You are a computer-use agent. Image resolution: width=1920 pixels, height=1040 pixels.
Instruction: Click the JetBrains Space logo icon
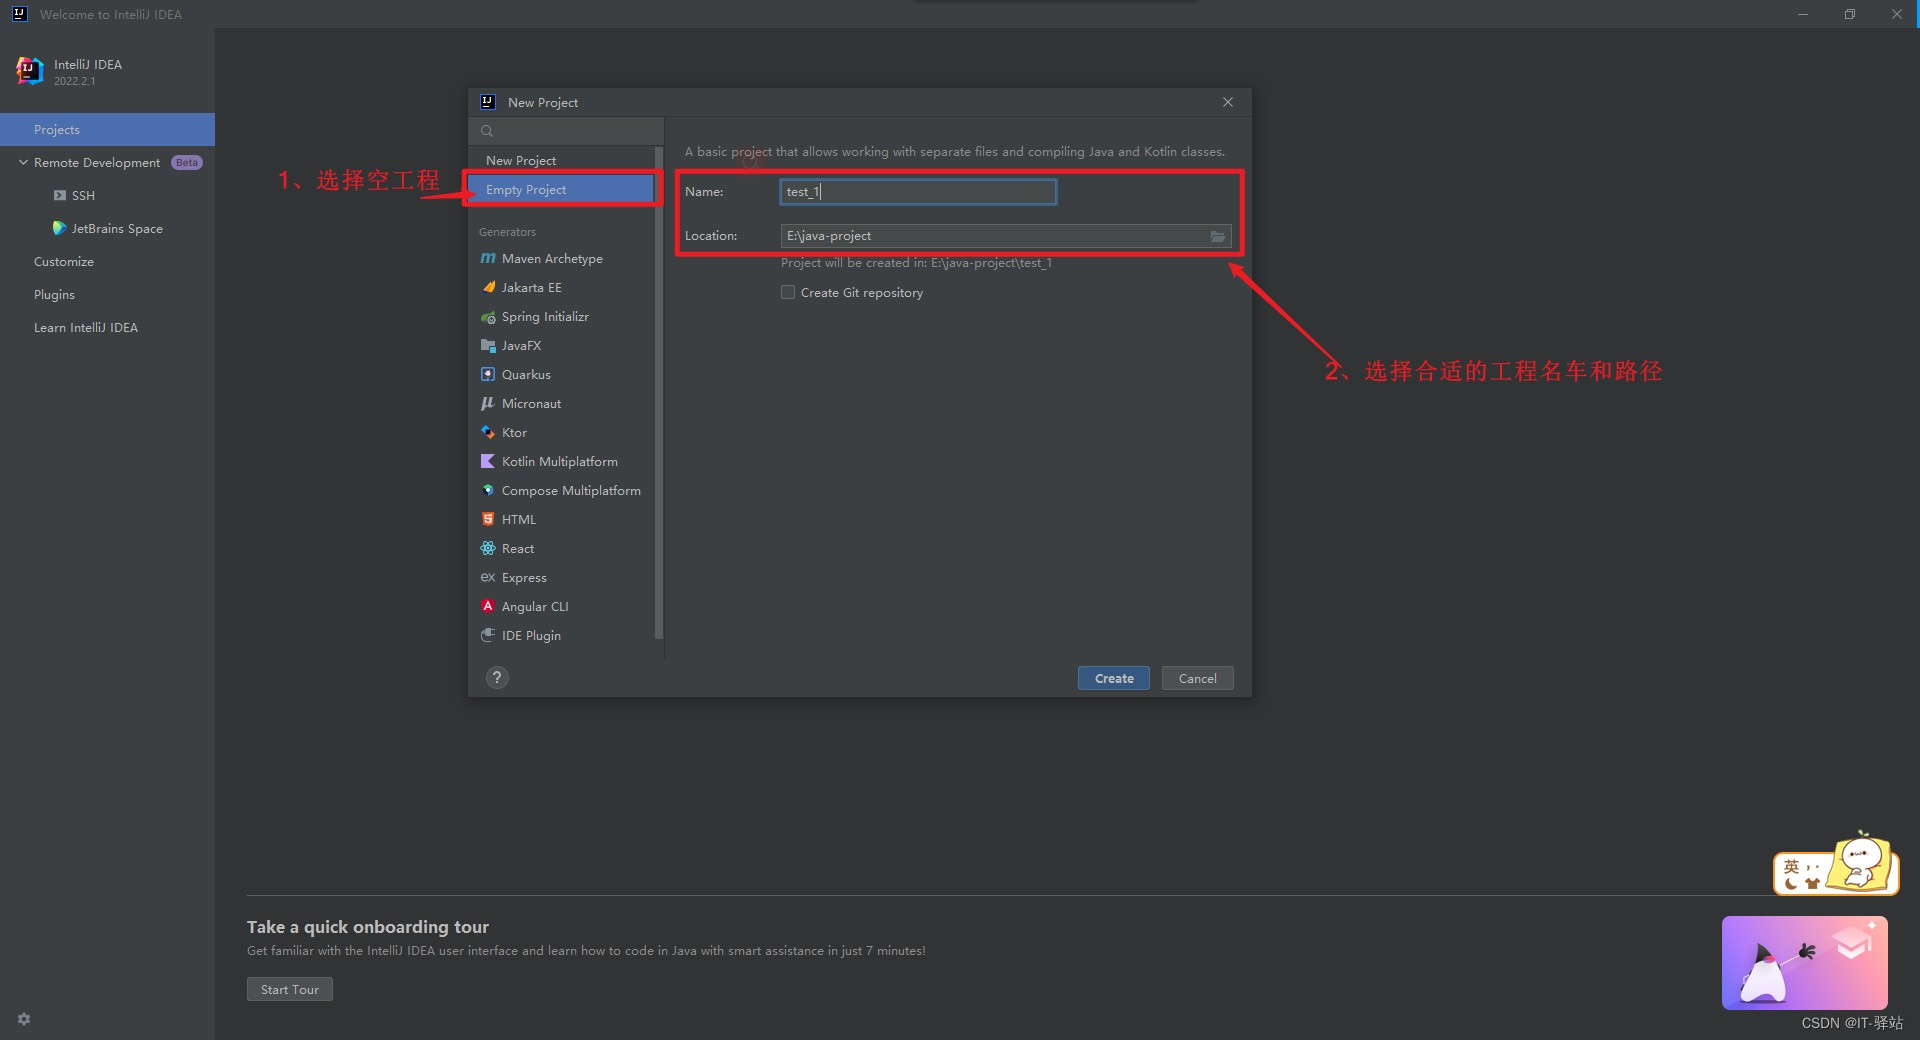click(x=60, y=228)
